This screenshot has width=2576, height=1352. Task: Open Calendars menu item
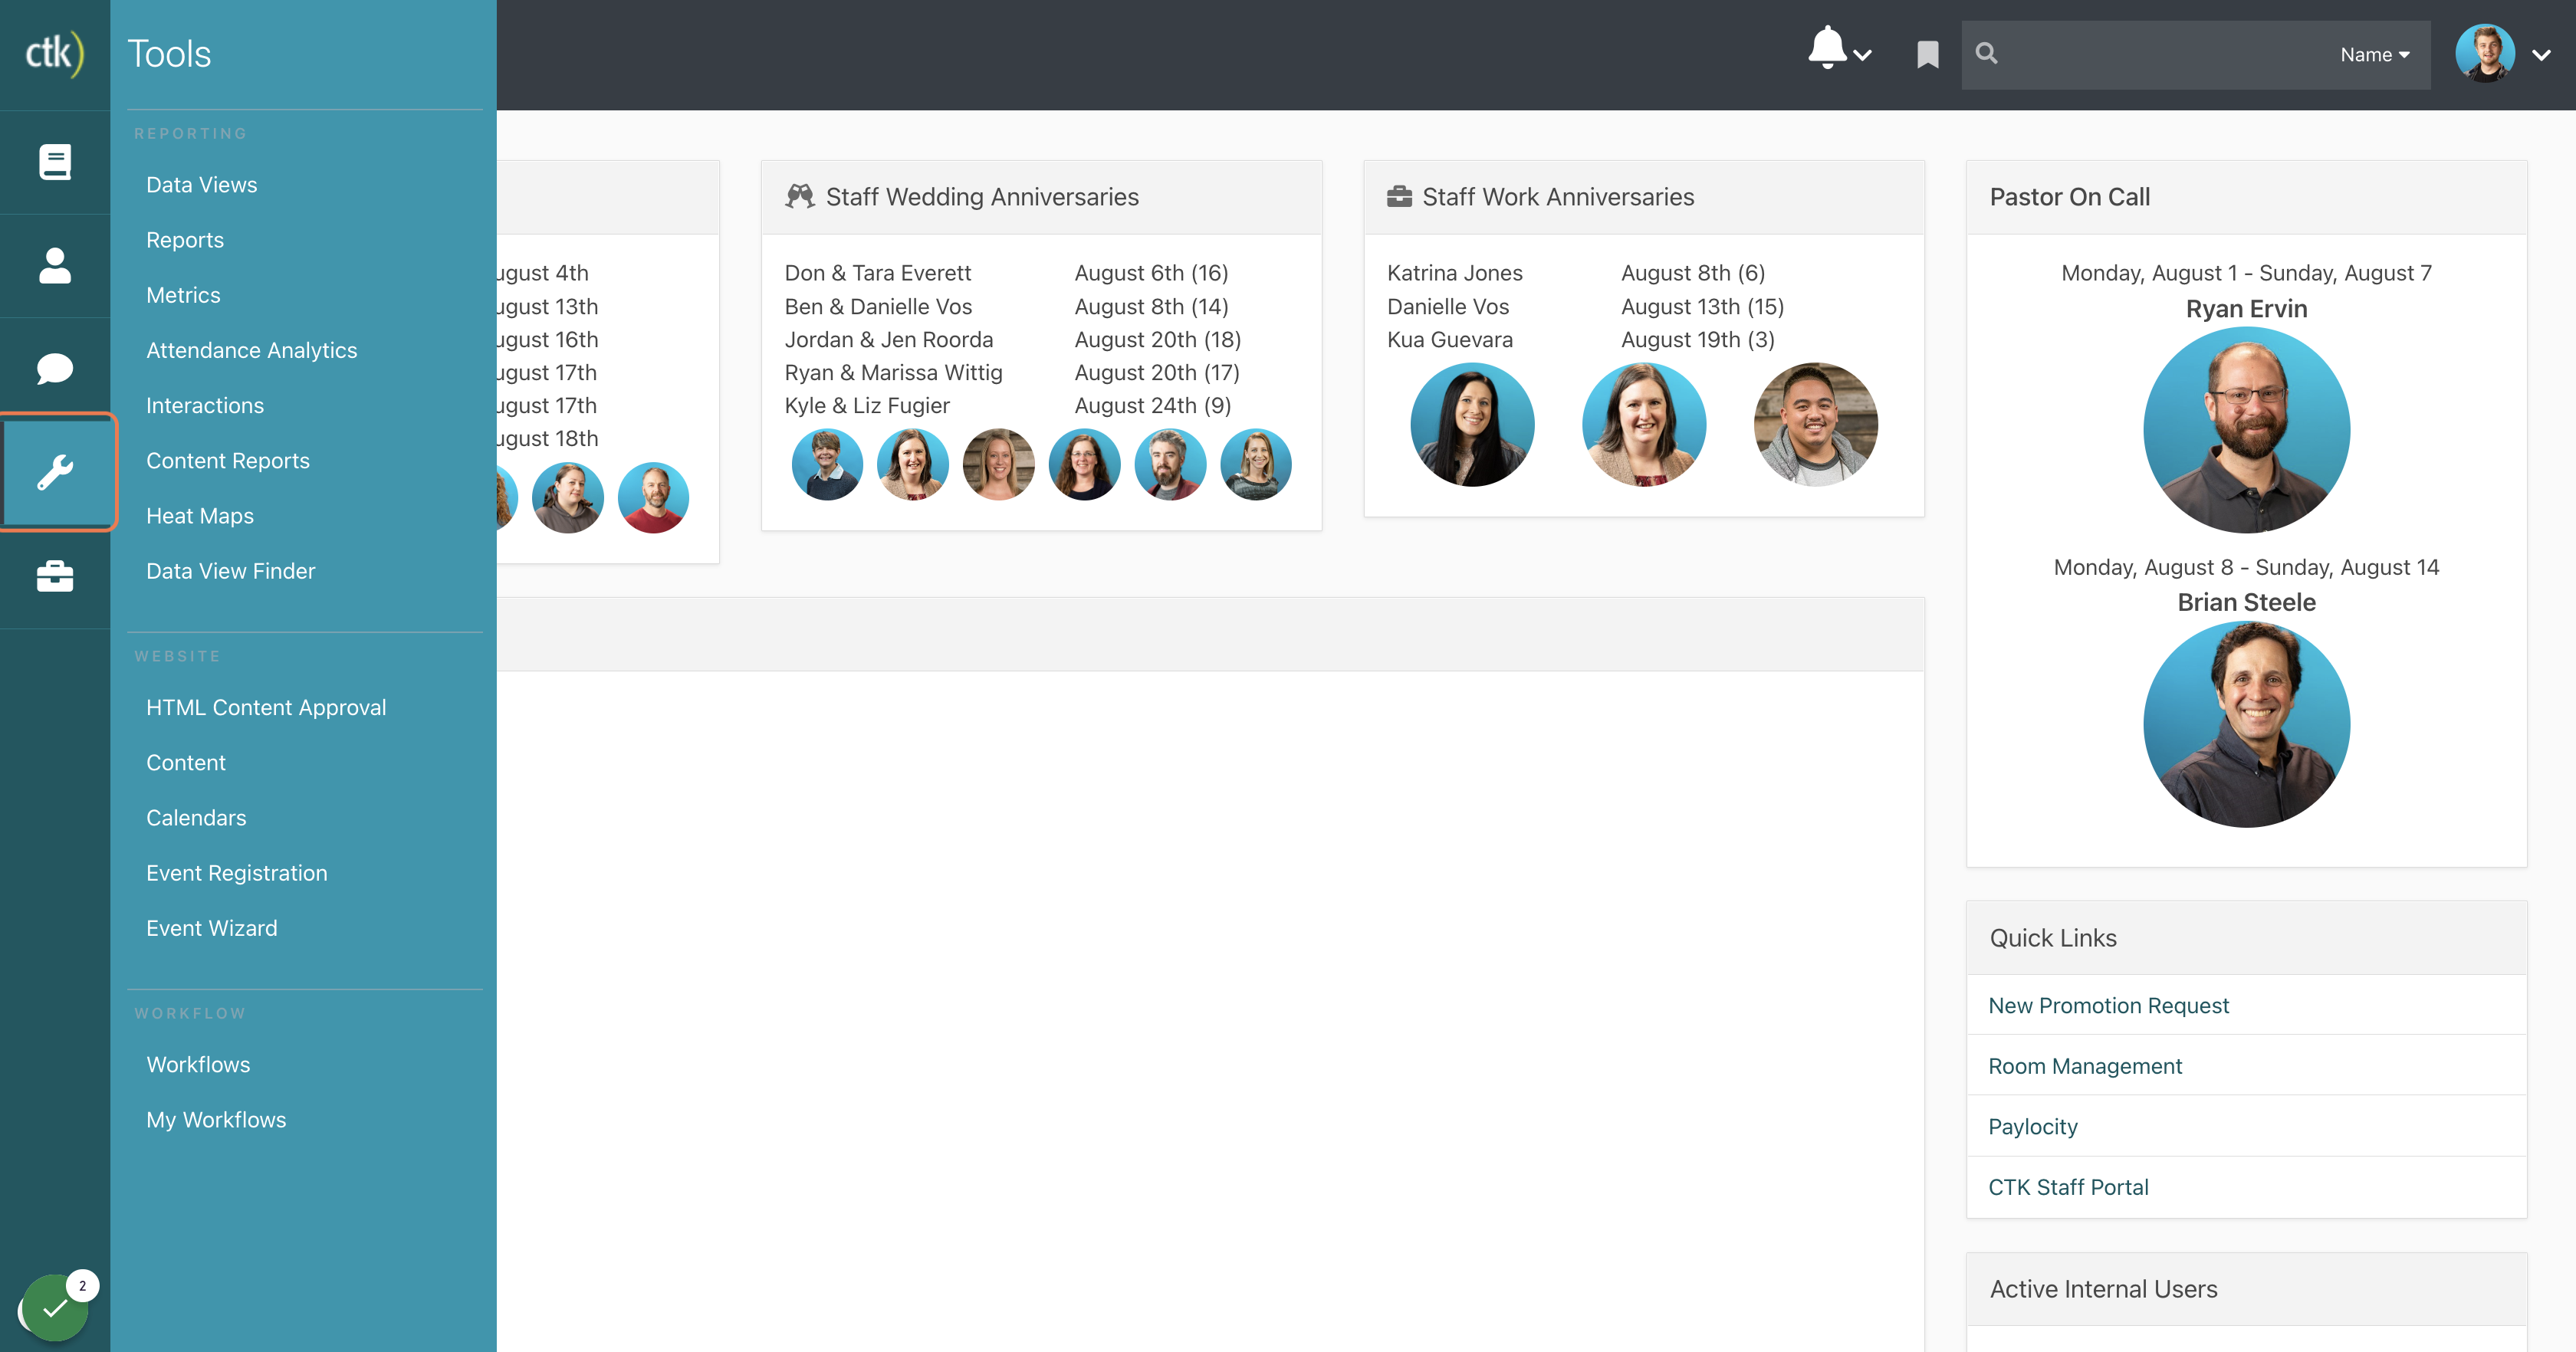(196, 817)
